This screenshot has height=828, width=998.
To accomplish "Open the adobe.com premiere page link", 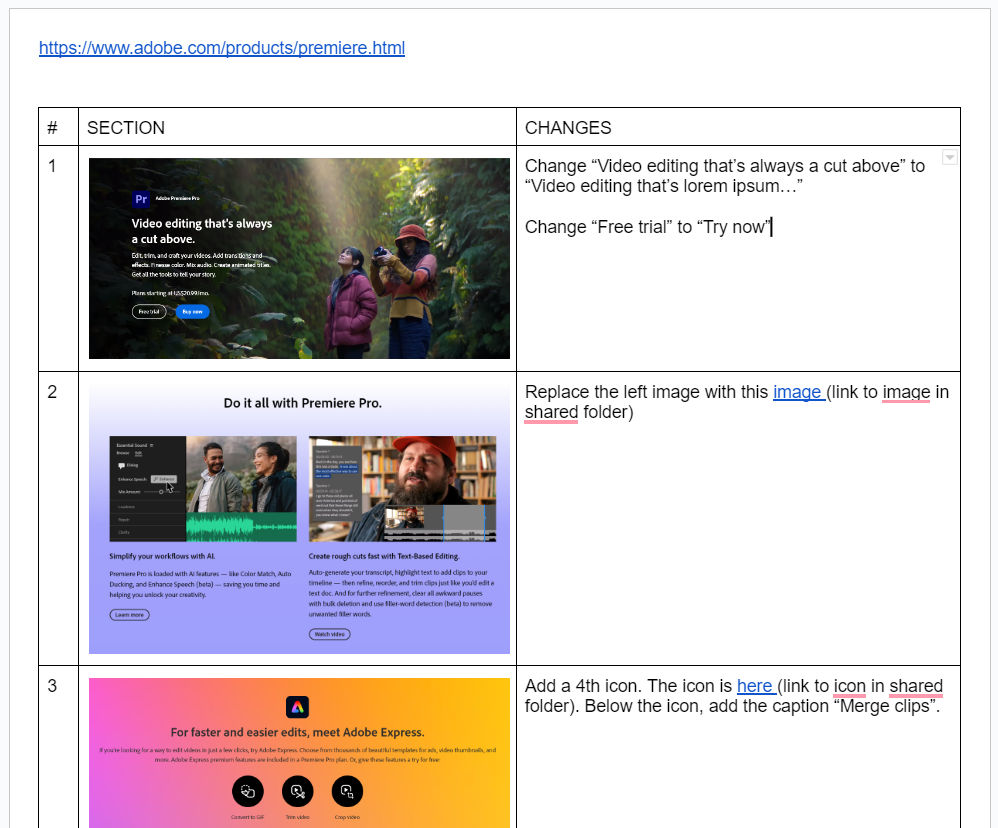I will point(222,48).
